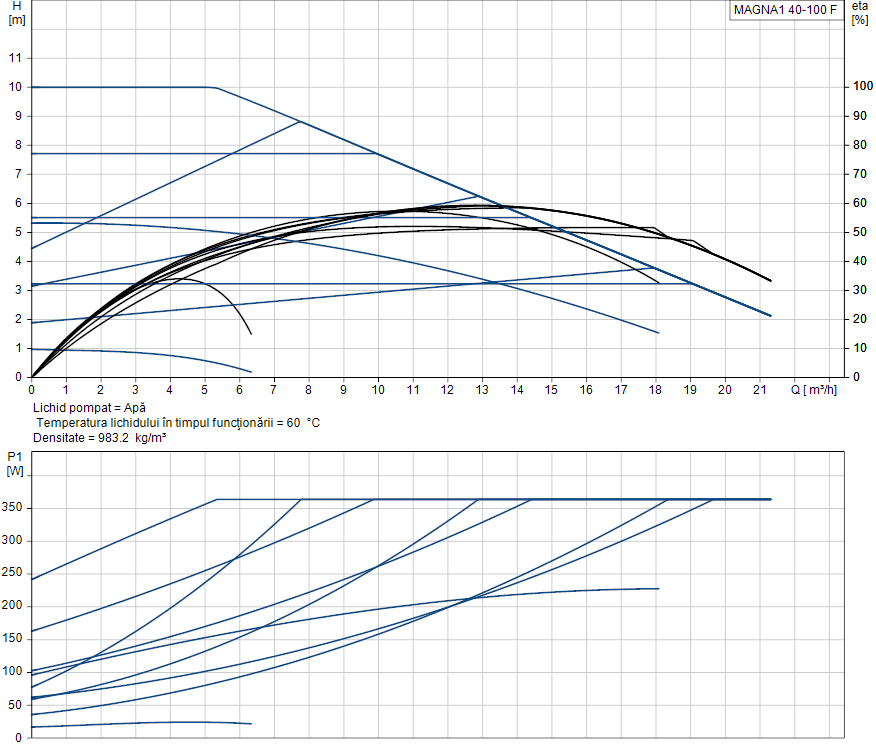This screenshot has width=876, height=755.
Task: Click the 250 tick on the P1 axis
Action: coord(13,573)
